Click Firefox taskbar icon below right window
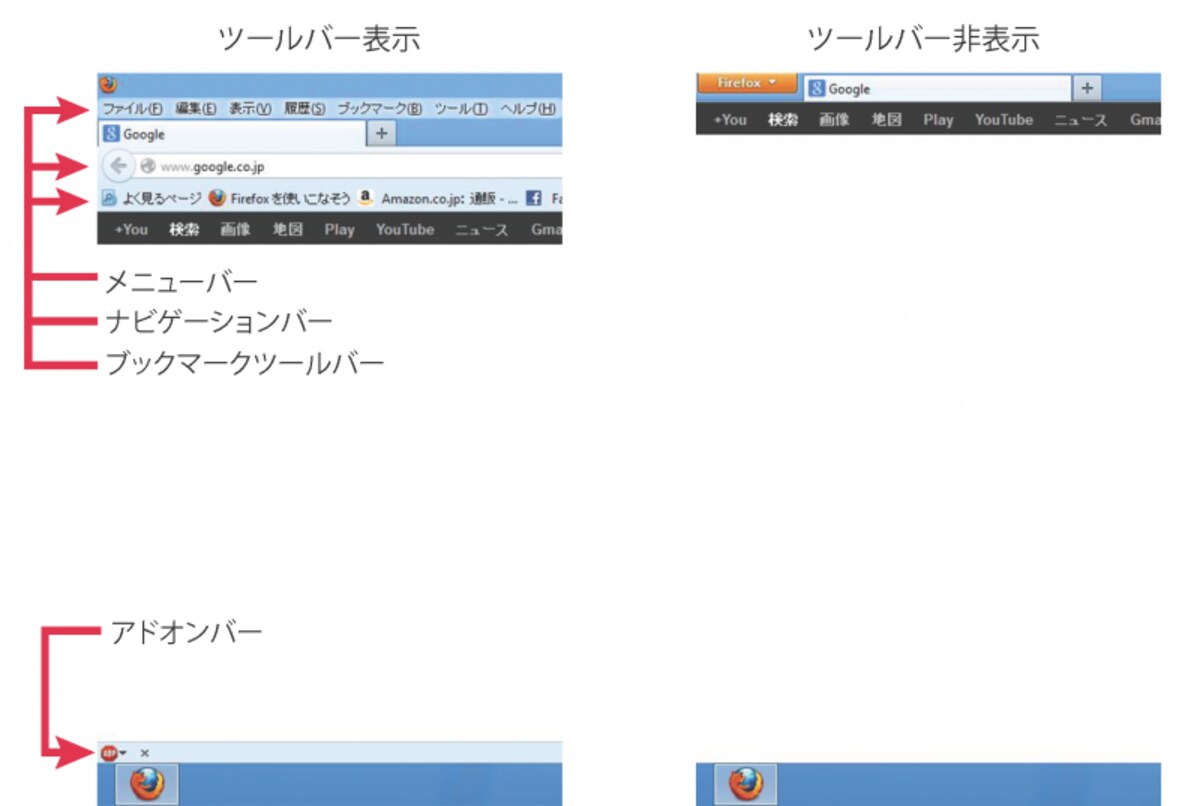 click(745, 784)
